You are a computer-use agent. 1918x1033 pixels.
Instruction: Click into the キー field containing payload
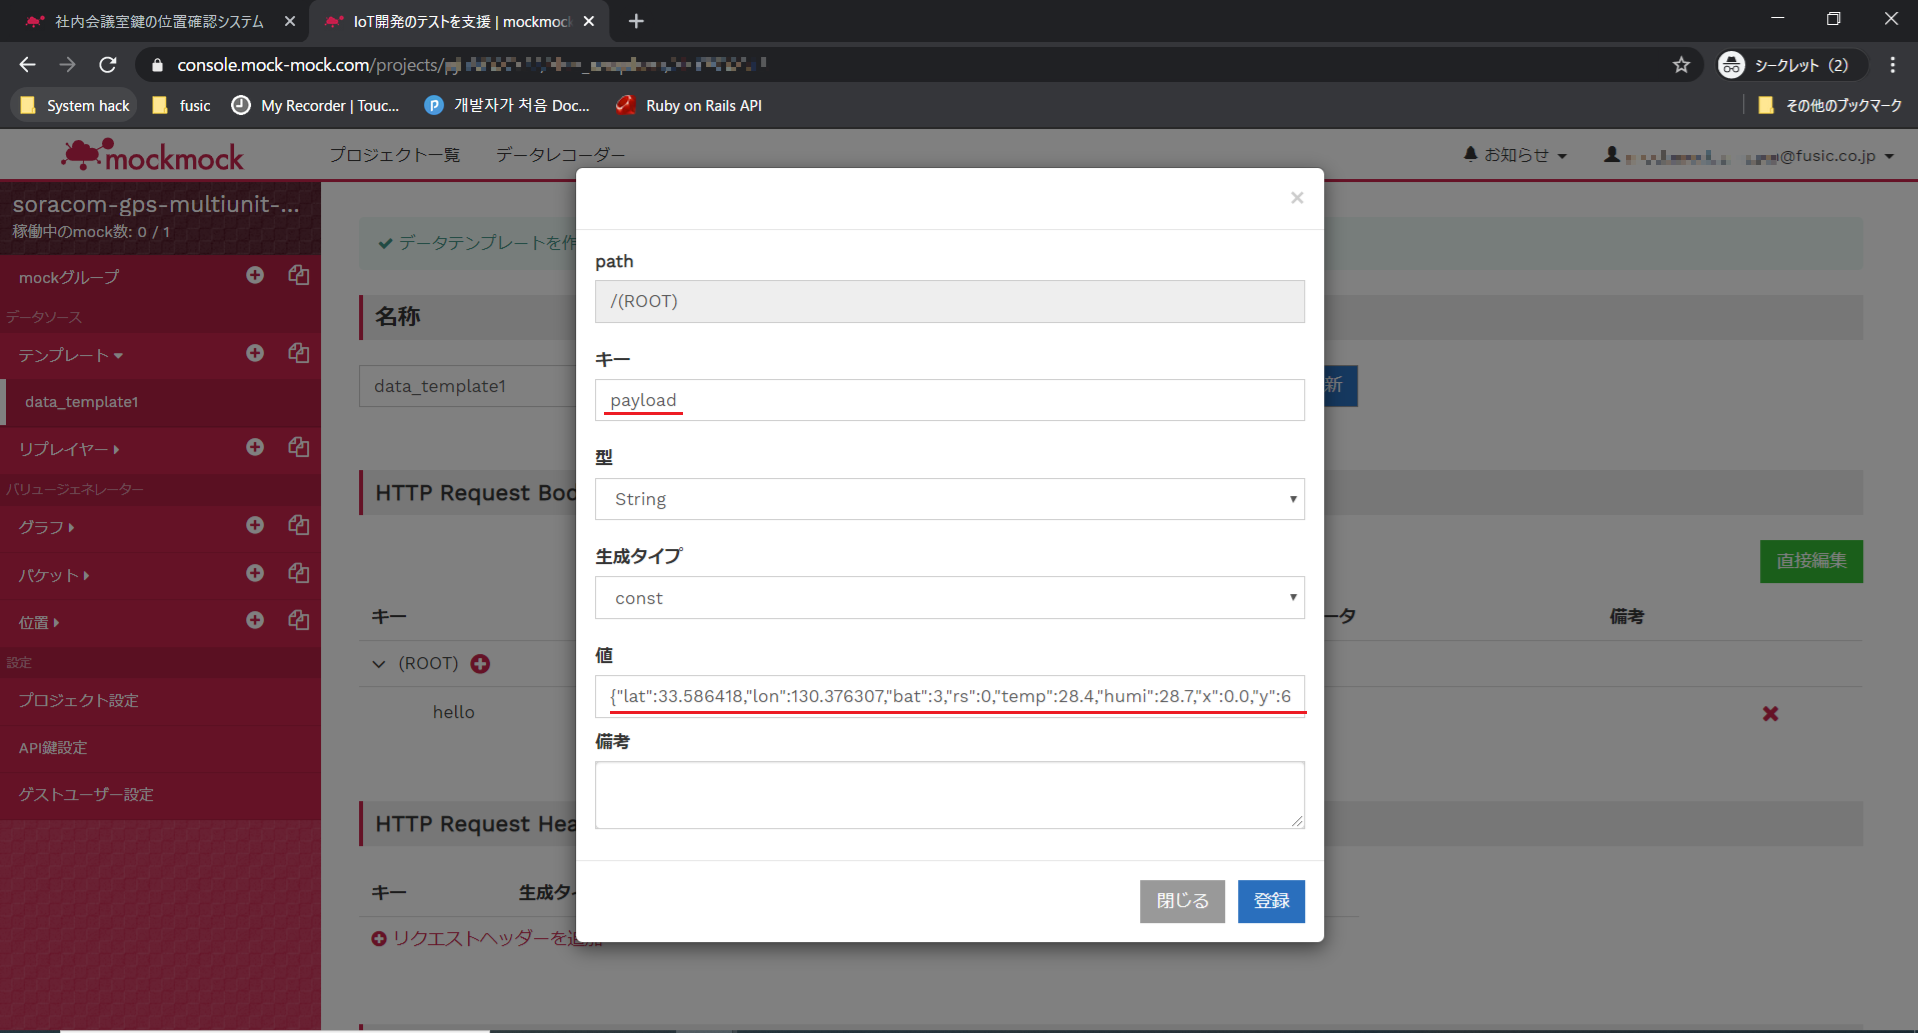tap(949, 400)
